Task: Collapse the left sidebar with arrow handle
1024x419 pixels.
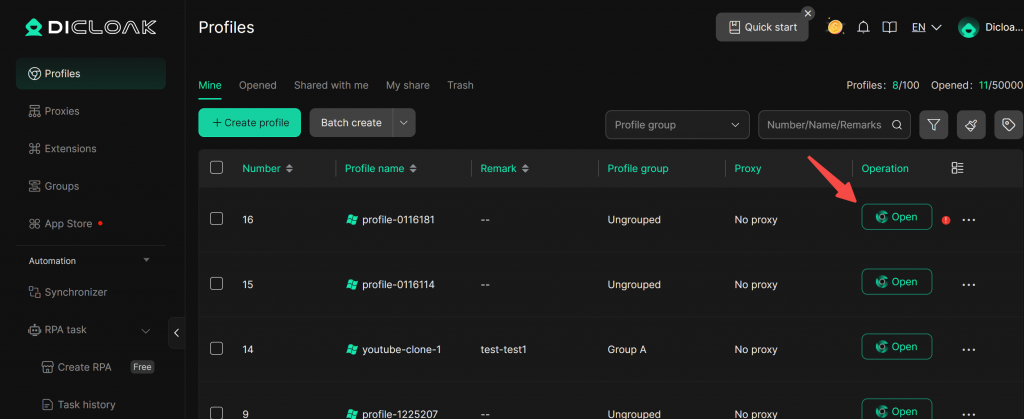Action: point(177,333)
